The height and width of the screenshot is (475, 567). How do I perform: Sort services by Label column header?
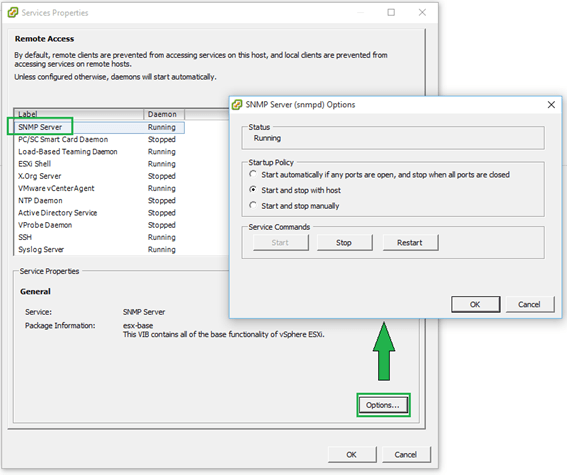coord(79,114)
